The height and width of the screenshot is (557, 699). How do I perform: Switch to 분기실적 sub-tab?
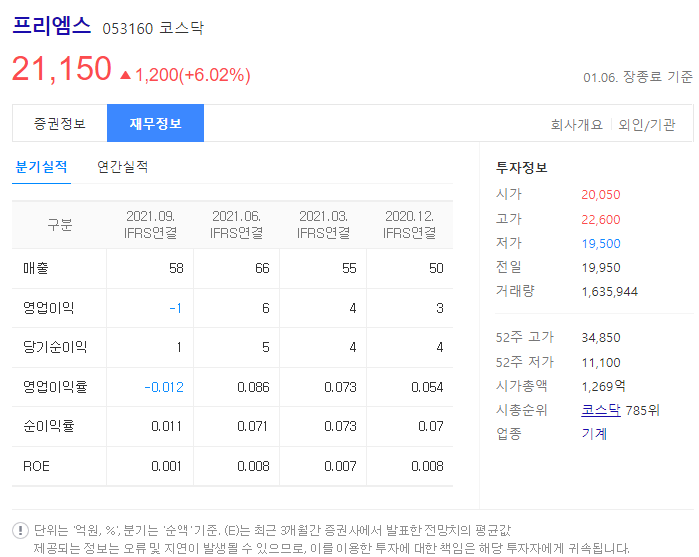click(x=41, y=167)
